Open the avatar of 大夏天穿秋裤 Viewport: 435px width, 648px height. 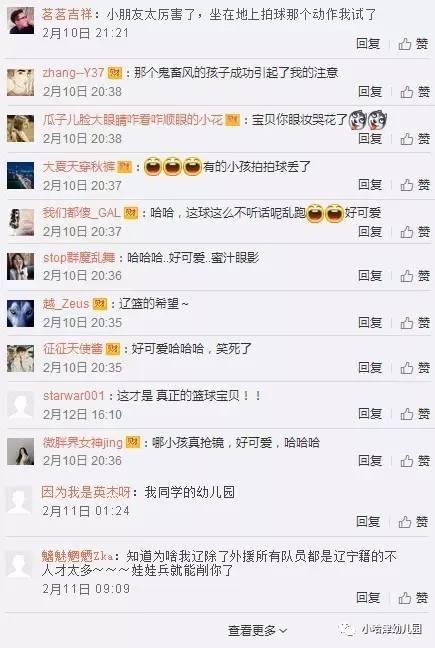tap(21, 175)
